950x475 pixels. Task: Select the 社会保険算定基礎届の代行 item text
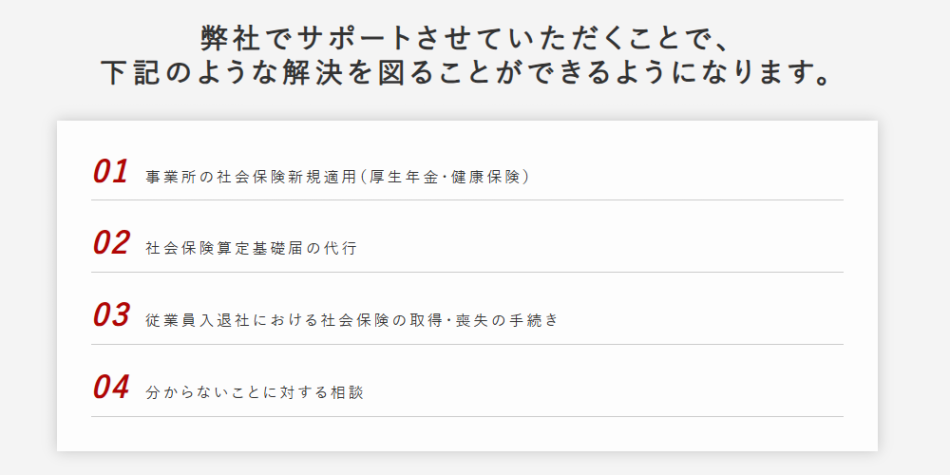click(x=251, y=249)
